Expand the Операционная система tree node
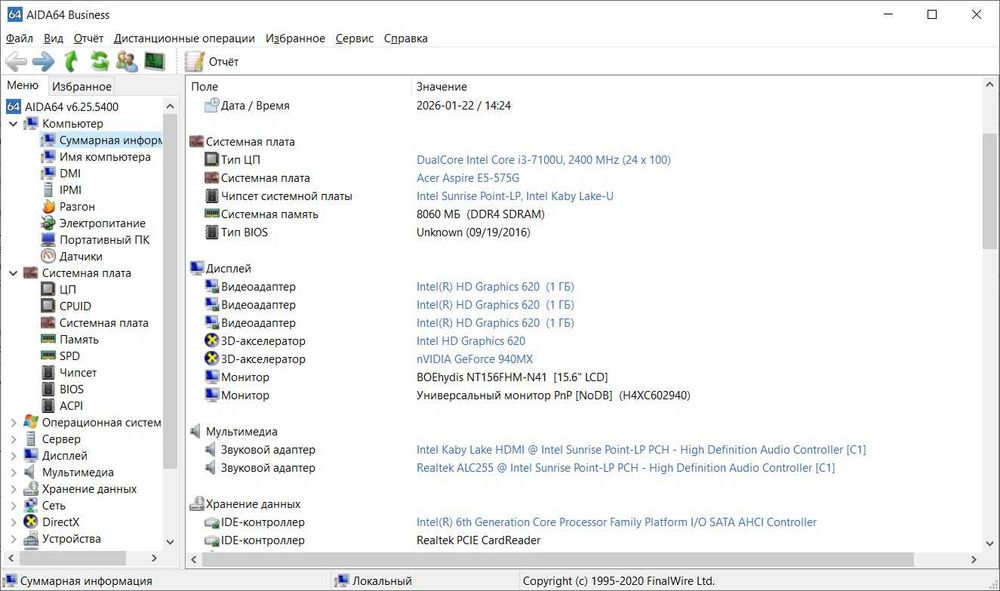 [13, 422]
